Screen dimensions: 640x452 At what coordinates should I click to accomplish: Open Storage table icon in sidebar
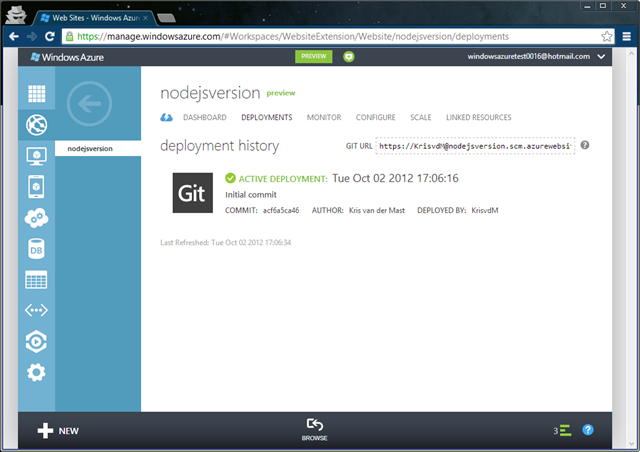36,280
